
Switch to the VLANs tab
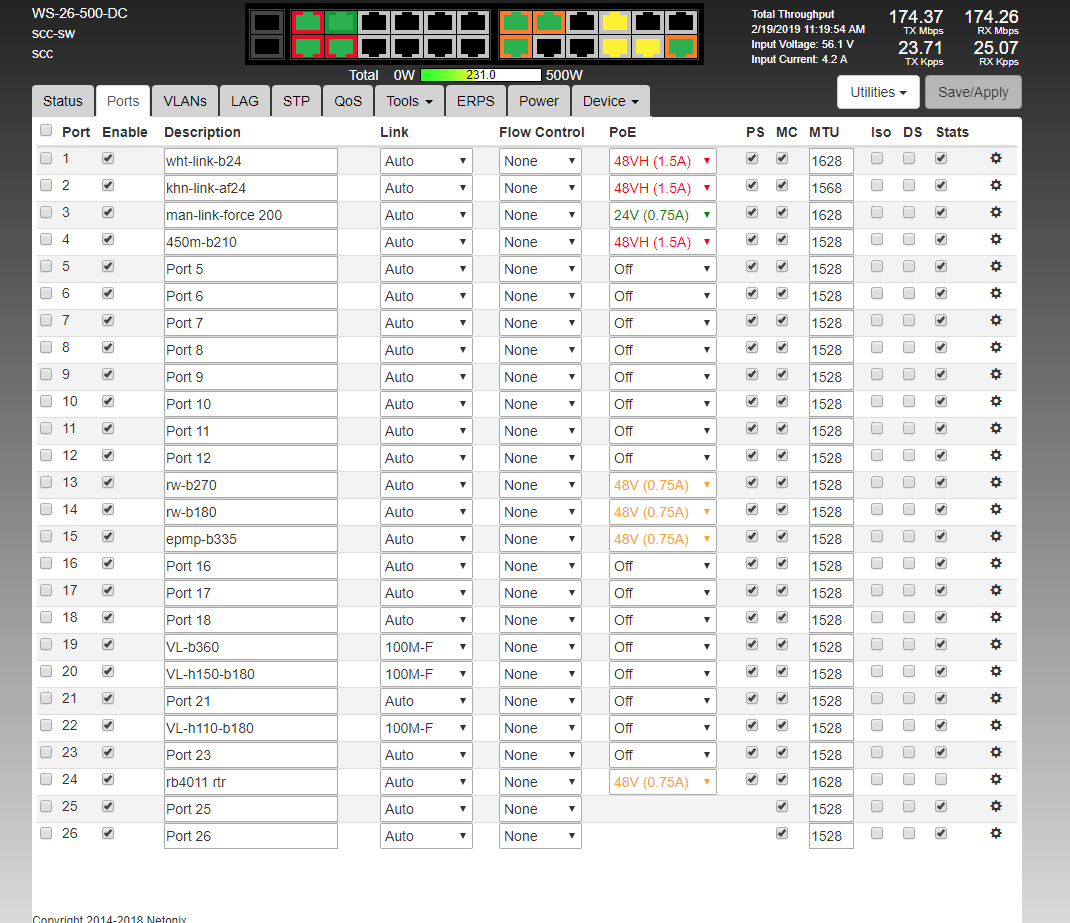coord(185,101)
